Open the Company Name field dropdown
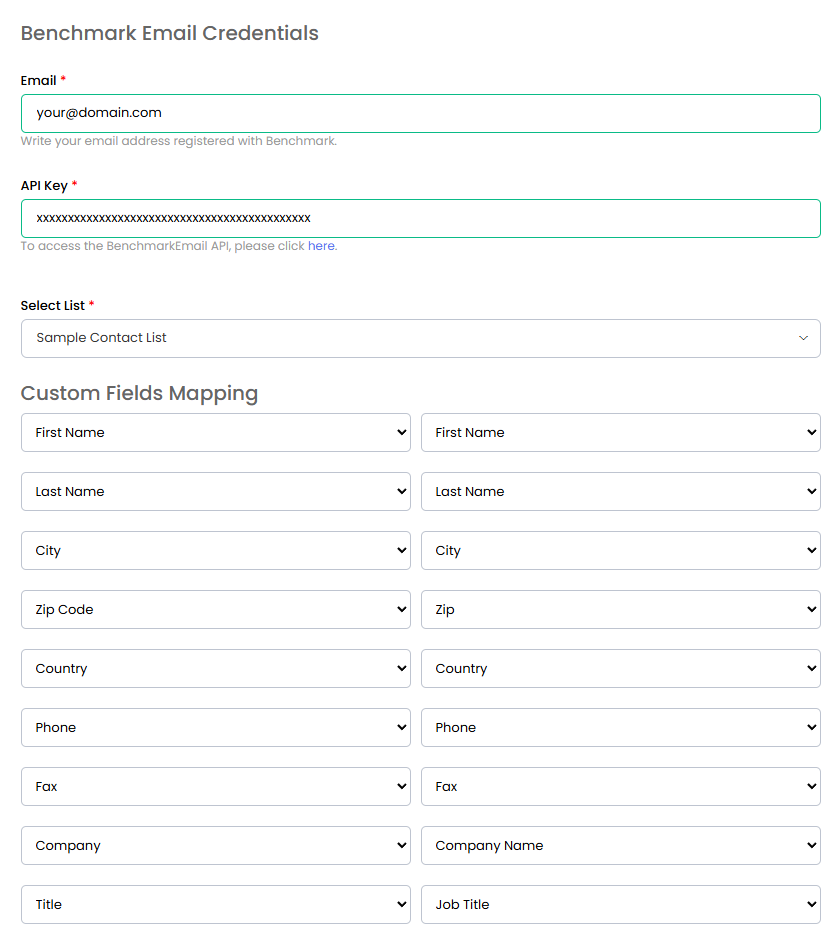 pyautogui.click(x=621, y=845)
